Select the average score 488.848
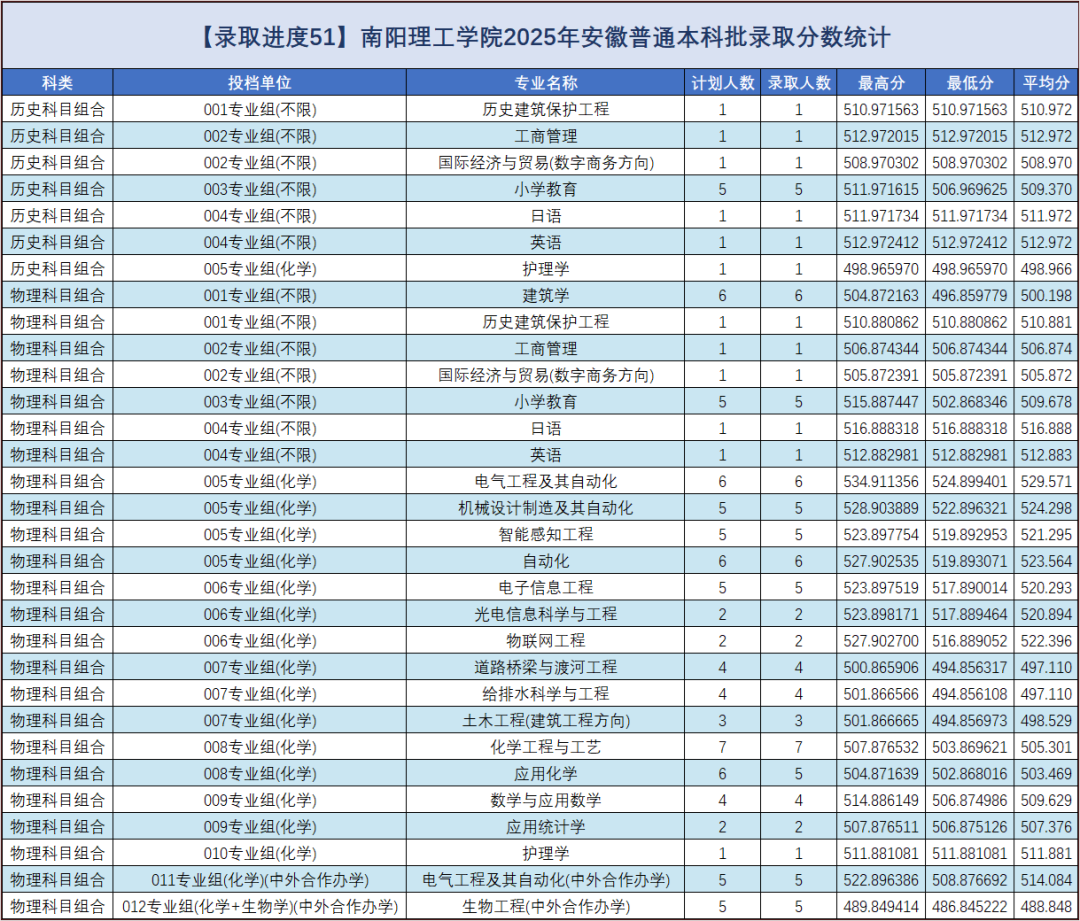 (x=1046, y=907)
